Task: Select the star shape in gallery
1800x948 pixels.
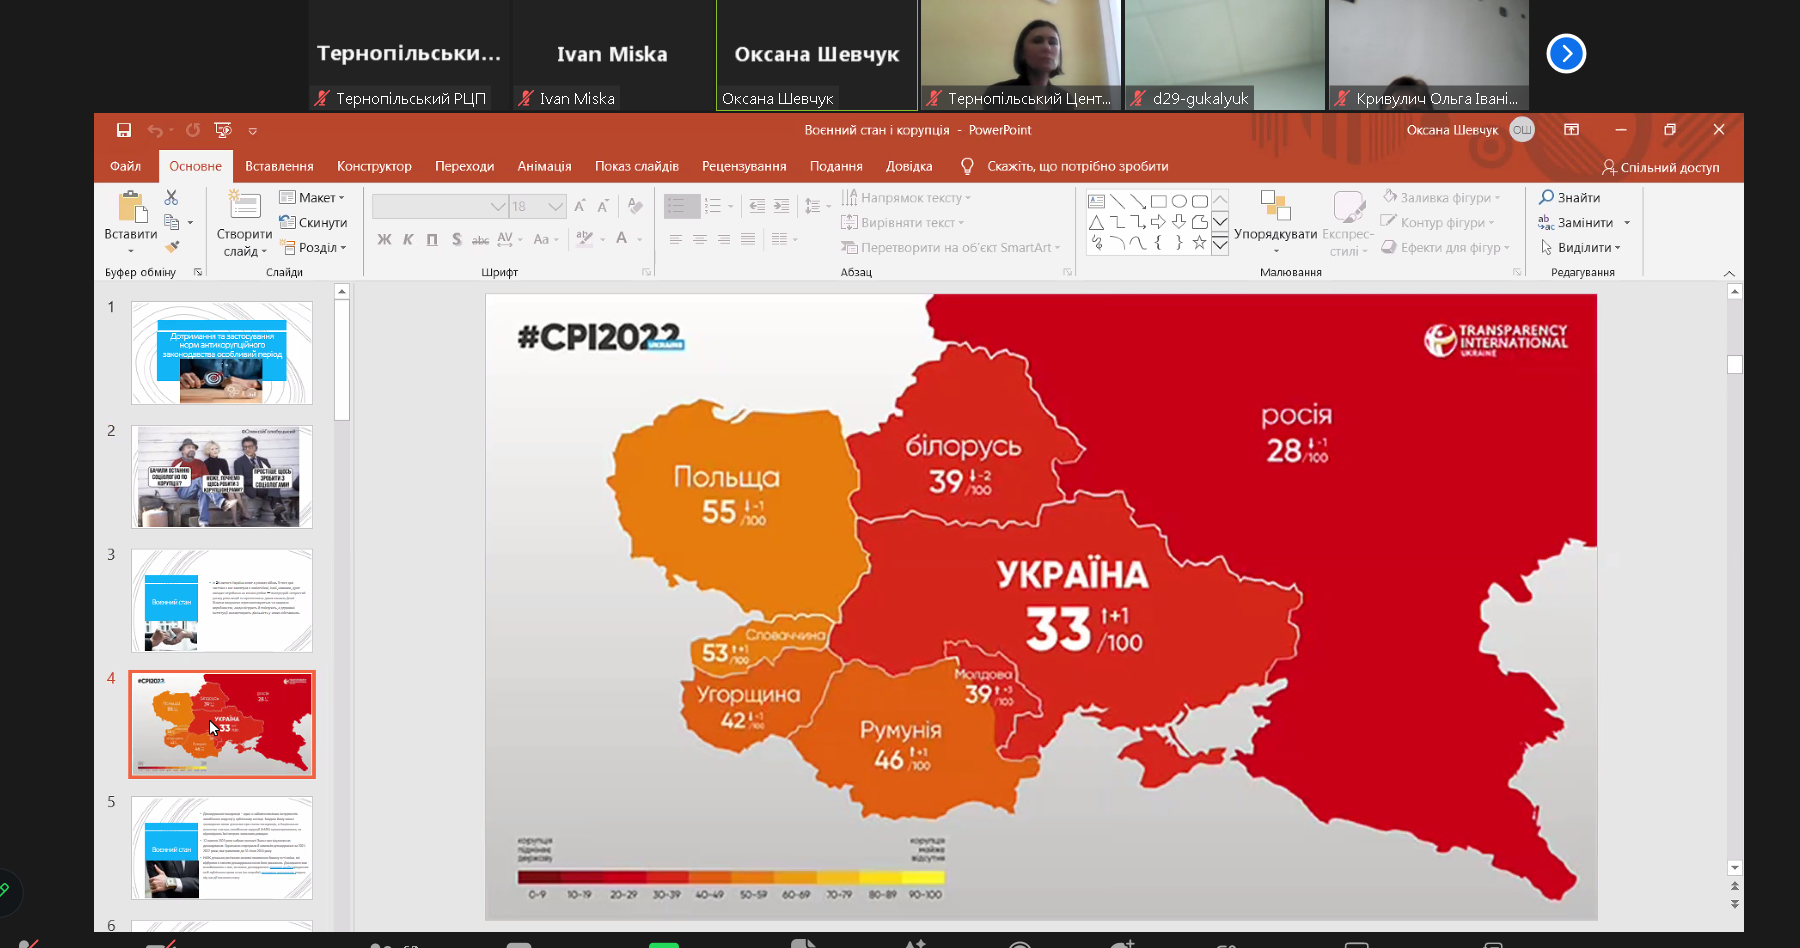Action: 1199,242
